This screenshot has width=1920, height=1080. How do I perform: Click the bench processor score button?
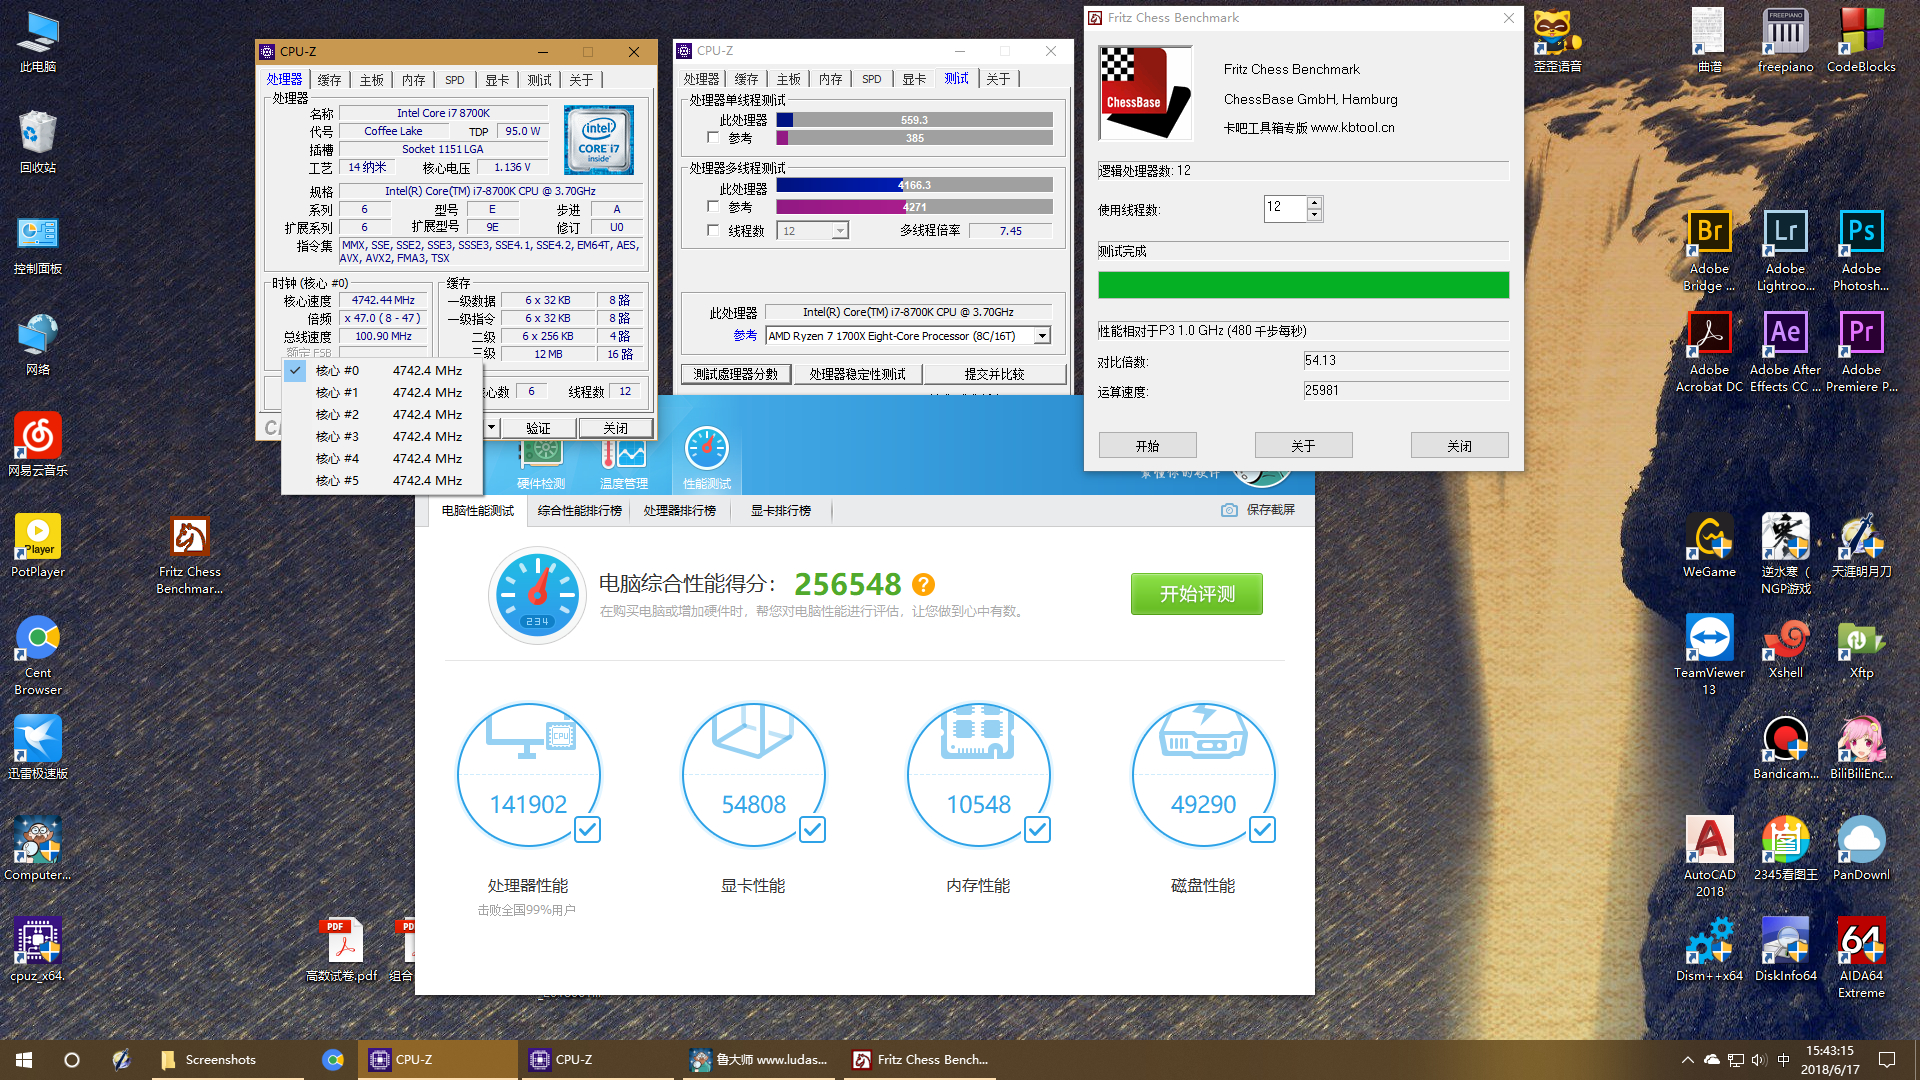pos(736,374)
